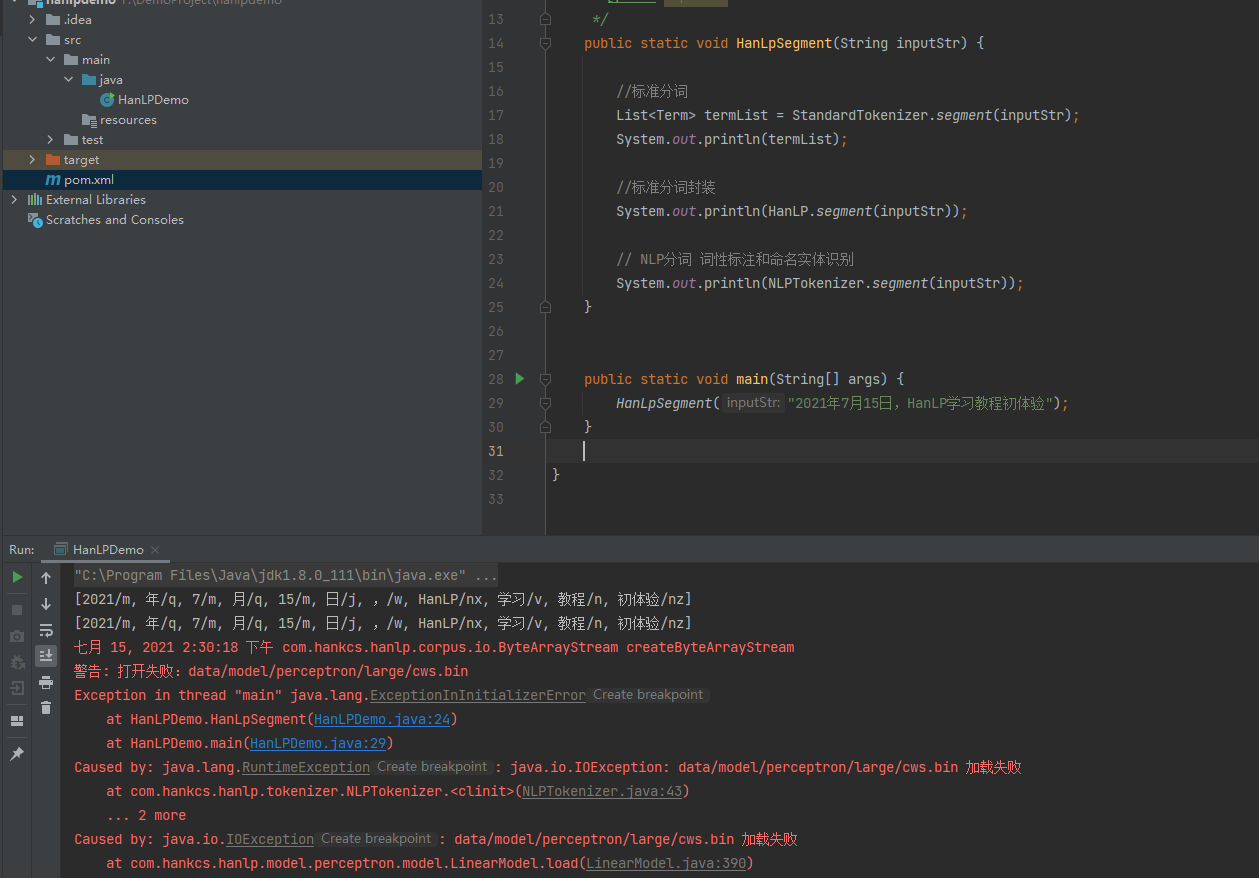Click the Stop process square icon
Screen dimensions: 1259x878
[x=17, y=609]
